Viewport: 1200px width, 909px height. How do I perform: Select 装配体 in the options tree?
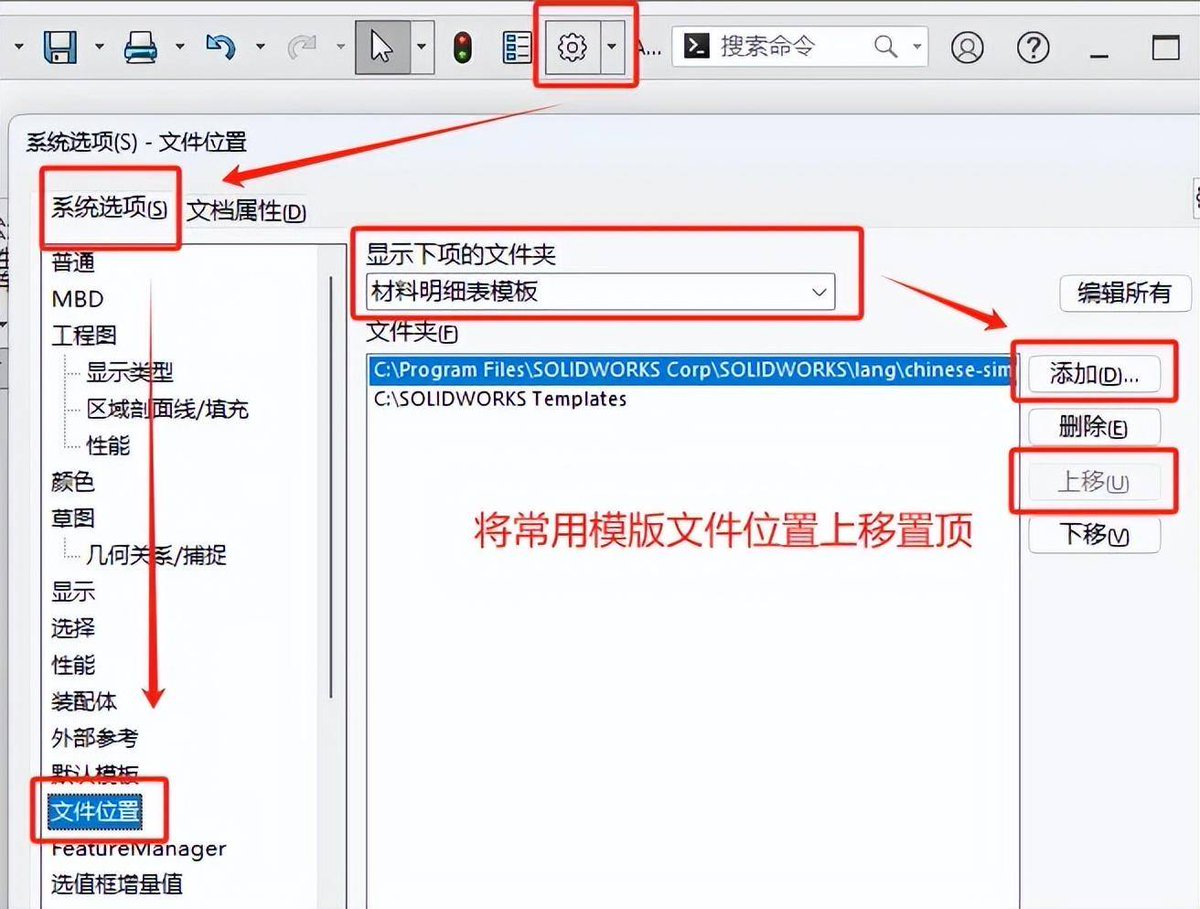click(84, 701)
